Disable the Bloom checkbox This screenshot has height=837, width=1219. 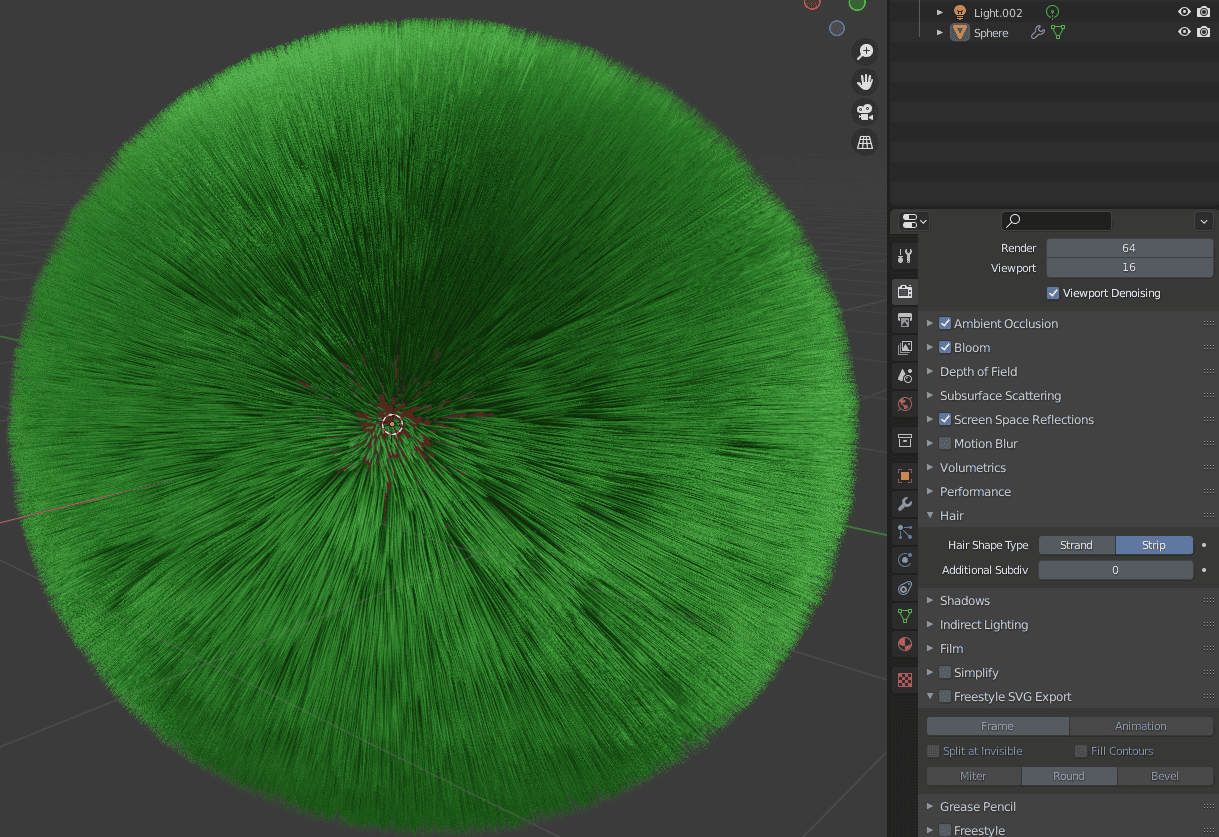click(x=945, y=348)
